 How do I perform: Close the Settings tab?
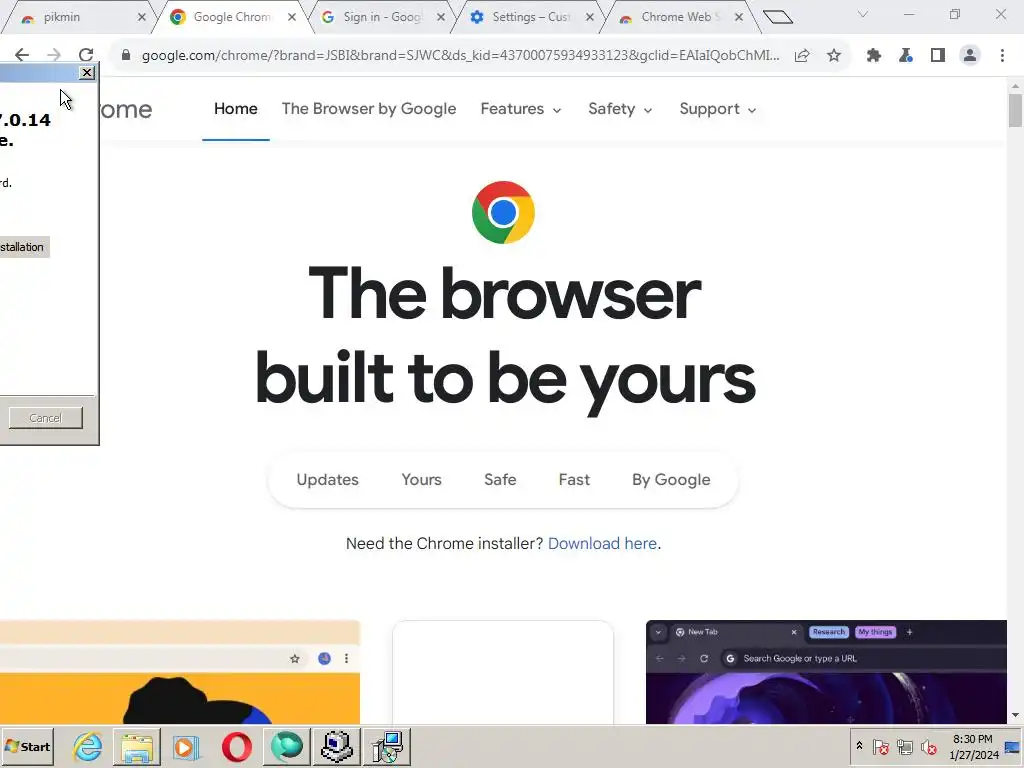point(590,18)
